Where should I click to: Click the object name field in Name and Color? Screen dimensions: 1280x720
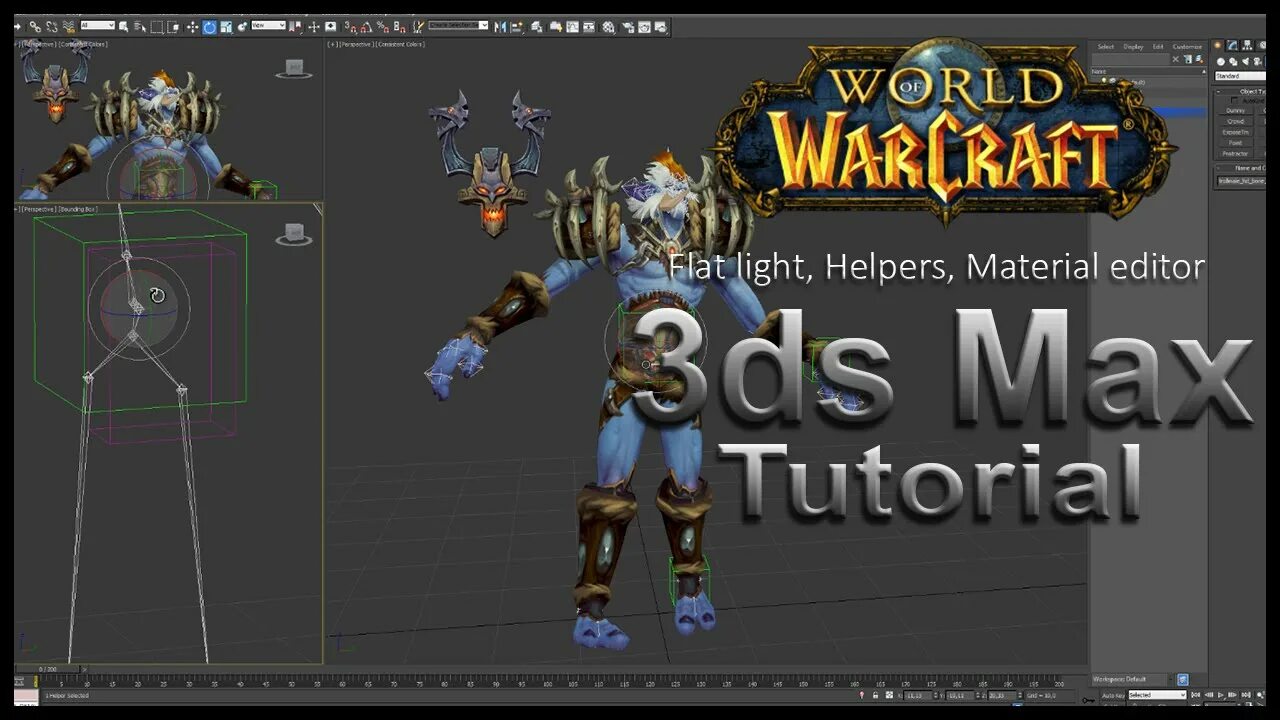[1241, 181]
